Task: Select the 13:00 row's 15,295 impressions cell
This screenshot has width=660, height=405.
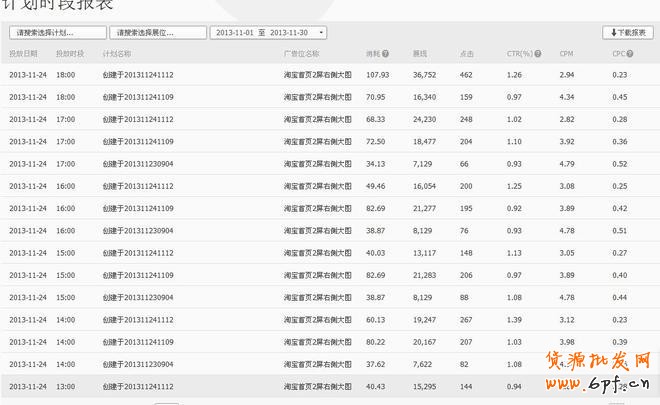Action: tap(424, 386)
